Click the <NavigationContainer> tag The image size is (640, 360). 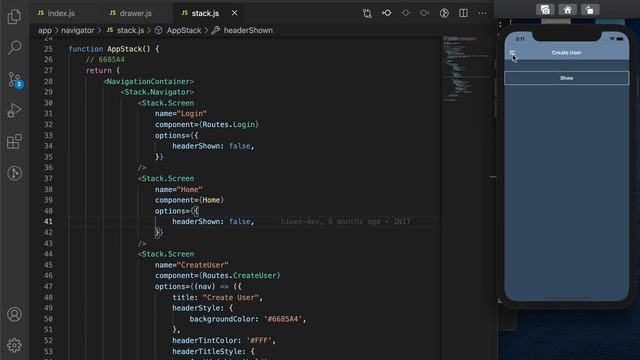pyautogui.click(x=148, y=81)
